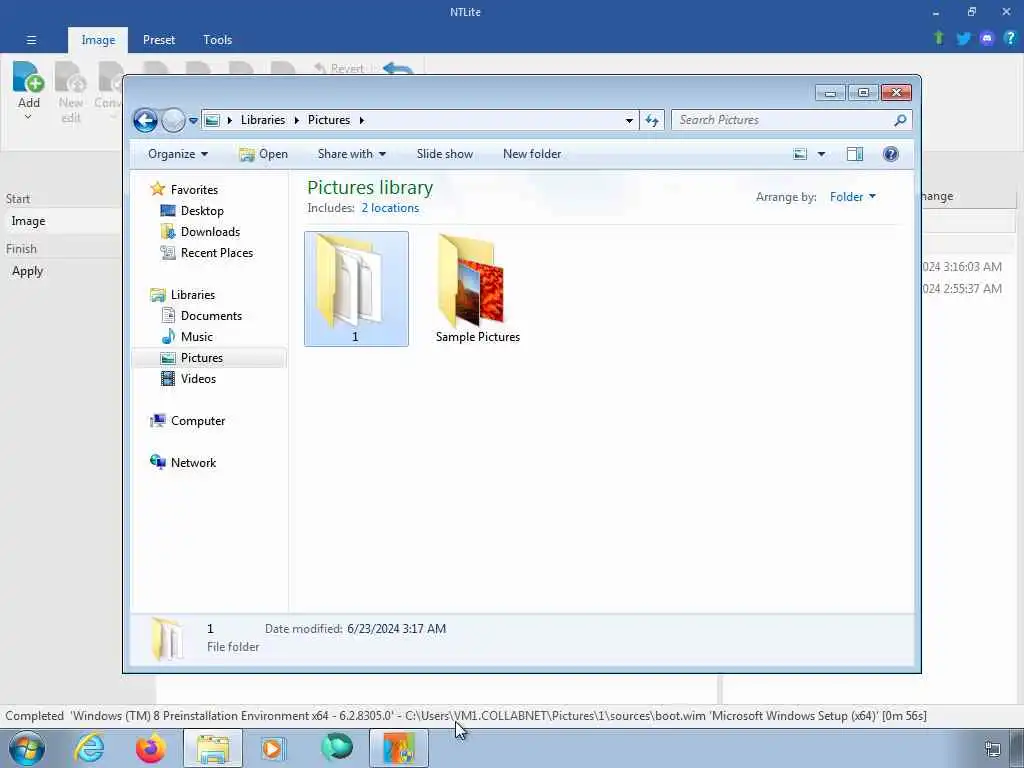Toggle the preview pane icon
Viewport: 1024px width, 768px height.
pos(855,154)
